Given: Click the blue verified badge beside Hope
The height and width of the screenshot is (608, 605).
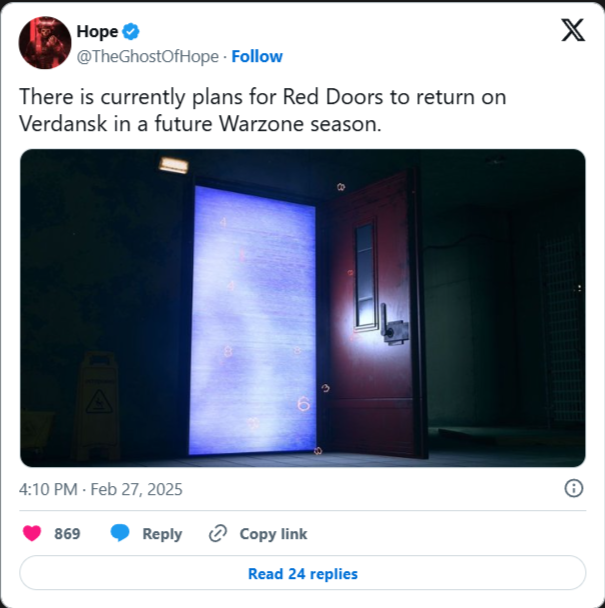Looking at the screenshot, I should point(131,31).
